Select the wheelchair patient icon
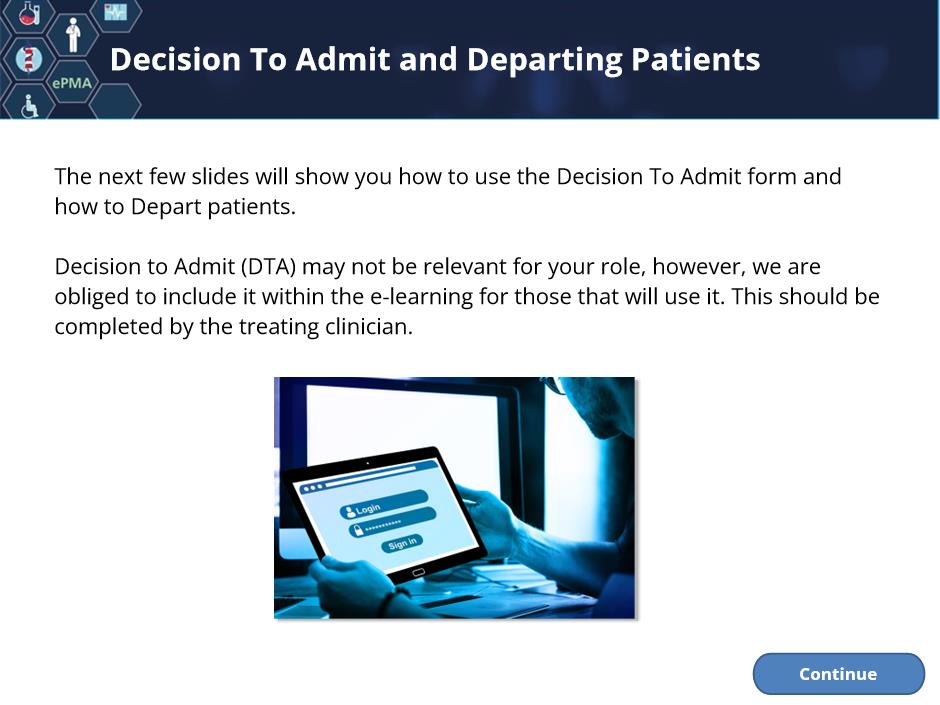The height and width of the screenshot is (705, 940). click(x=29, y=106)
